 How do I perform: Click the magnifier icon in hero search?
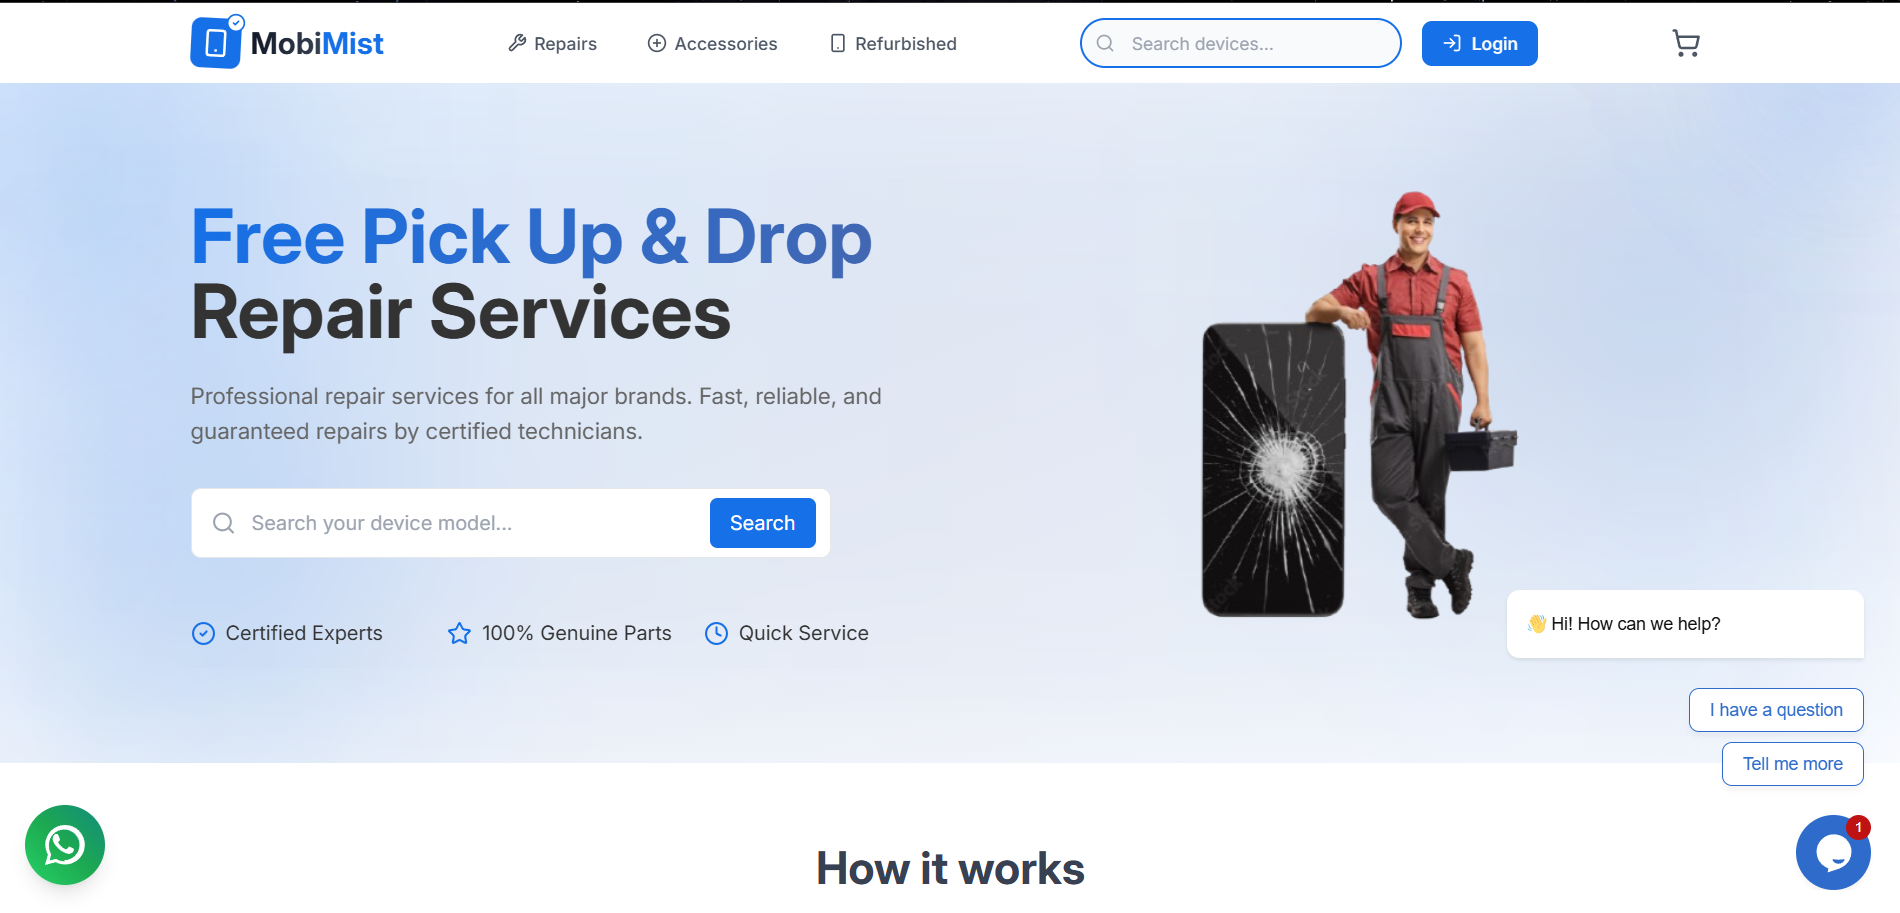tap(224, 523)
